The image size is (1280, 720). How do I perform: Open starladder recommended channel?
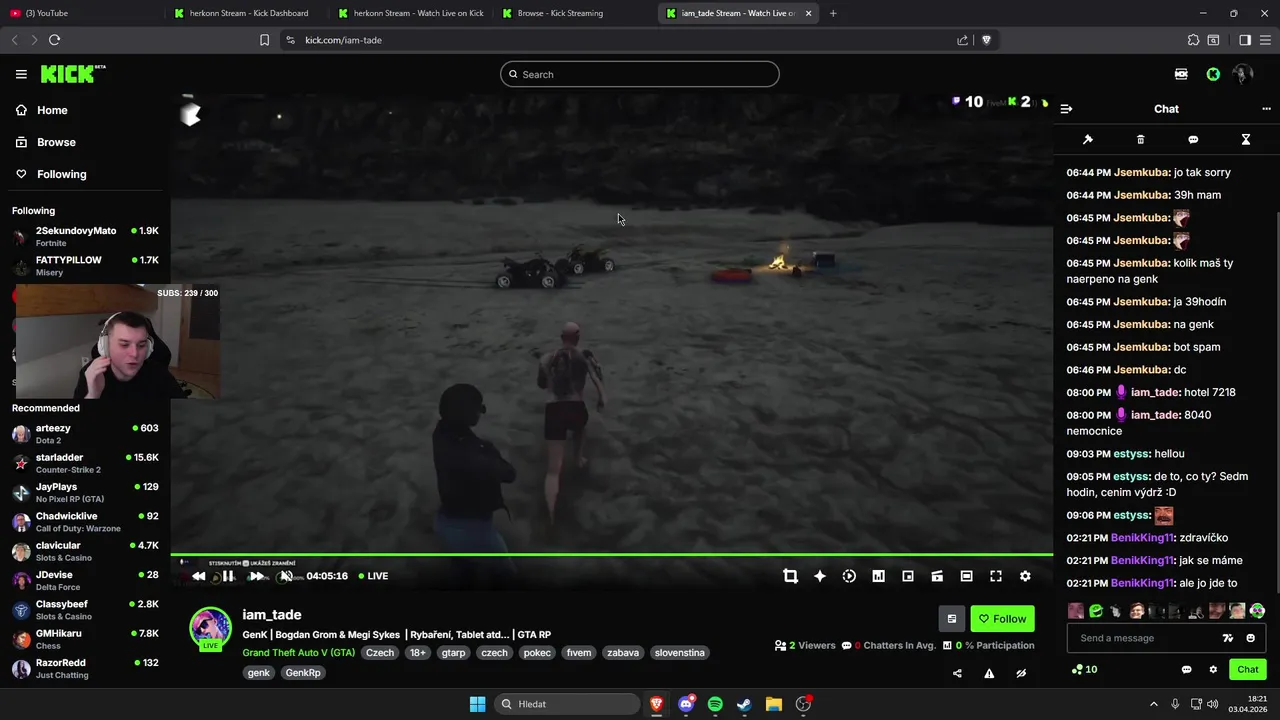point(85,463)
